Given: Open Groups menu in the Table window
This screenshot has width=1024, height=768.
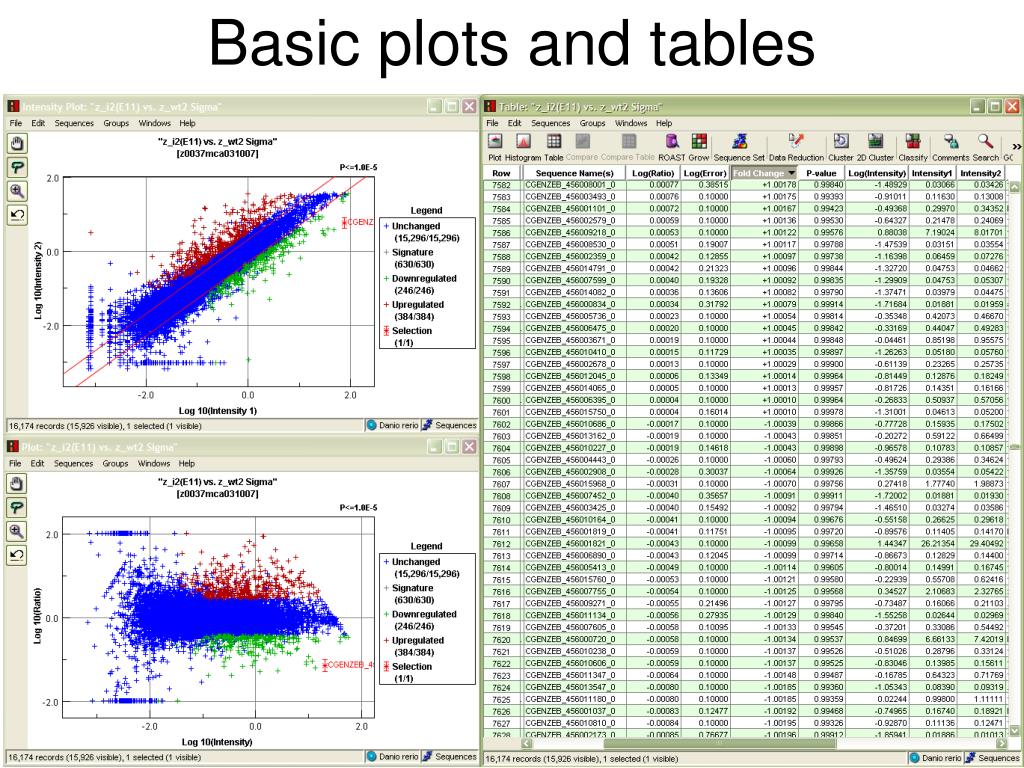Looking at the screenshot, I should click(x=592, y=123).
